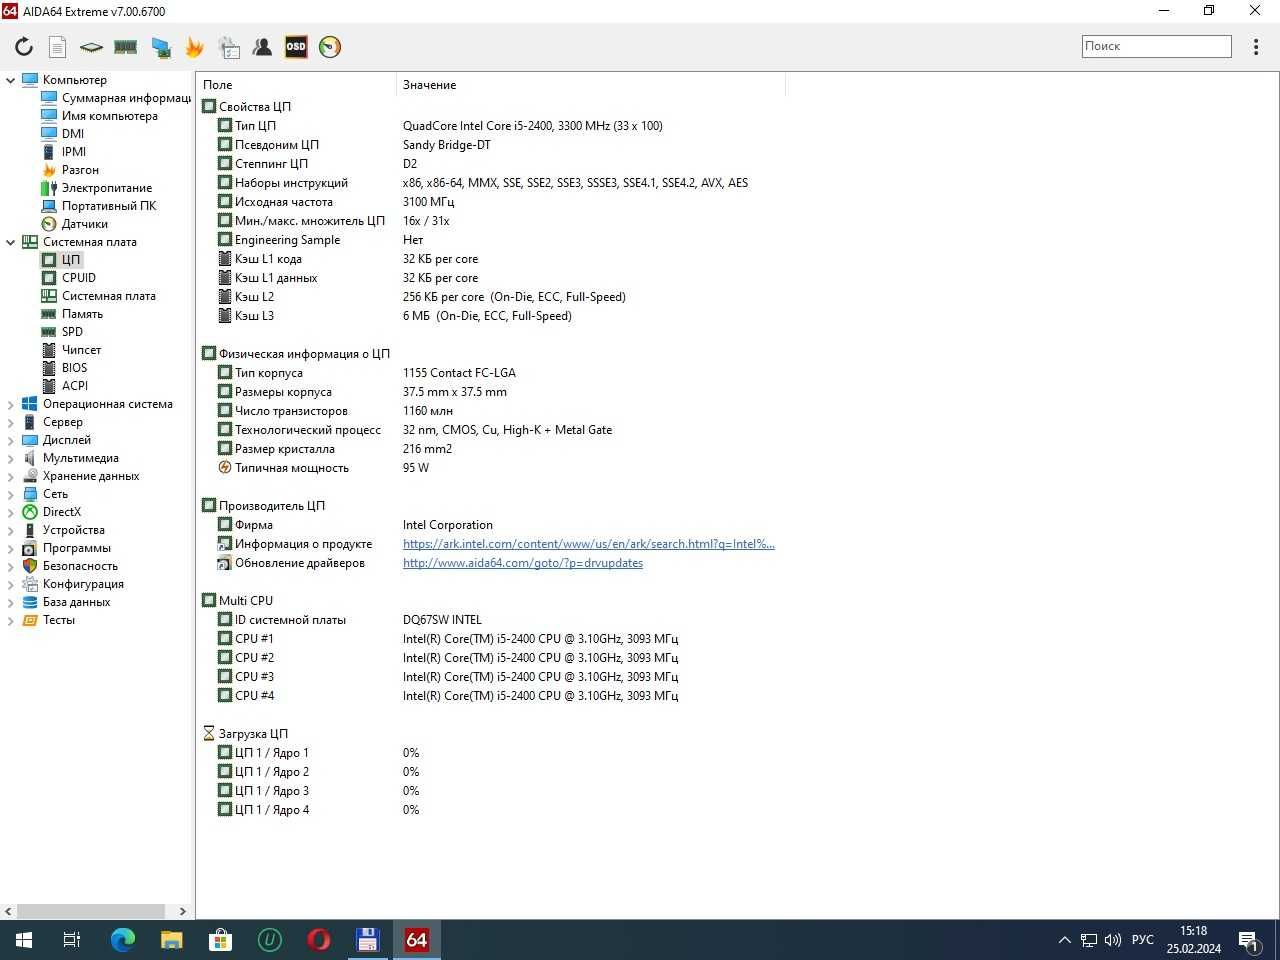Open the gauge benchmark toolbar icon
Viewport: 1280px width, 960px height.
330,47
